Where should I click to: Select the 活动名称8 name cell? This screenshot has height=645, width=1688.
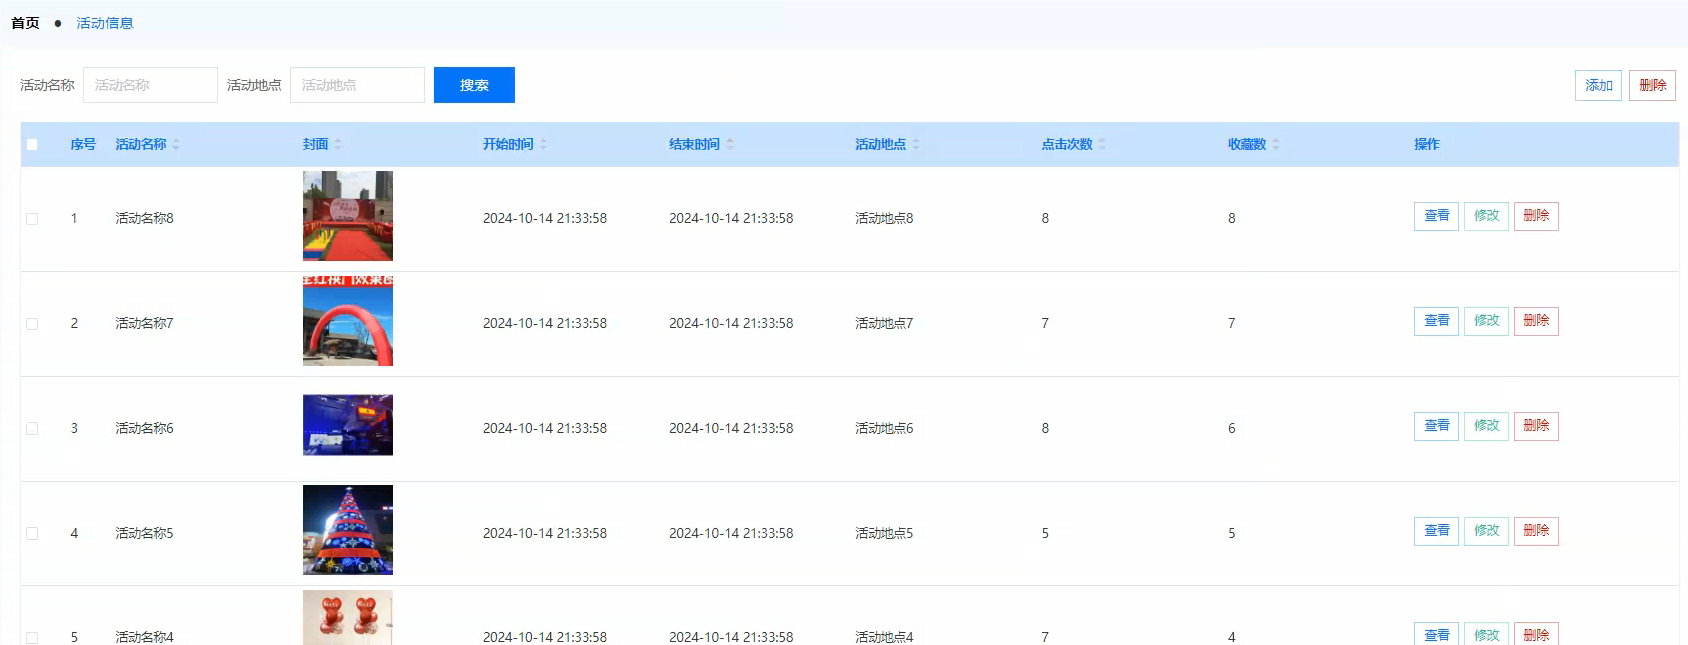[144, 218]
